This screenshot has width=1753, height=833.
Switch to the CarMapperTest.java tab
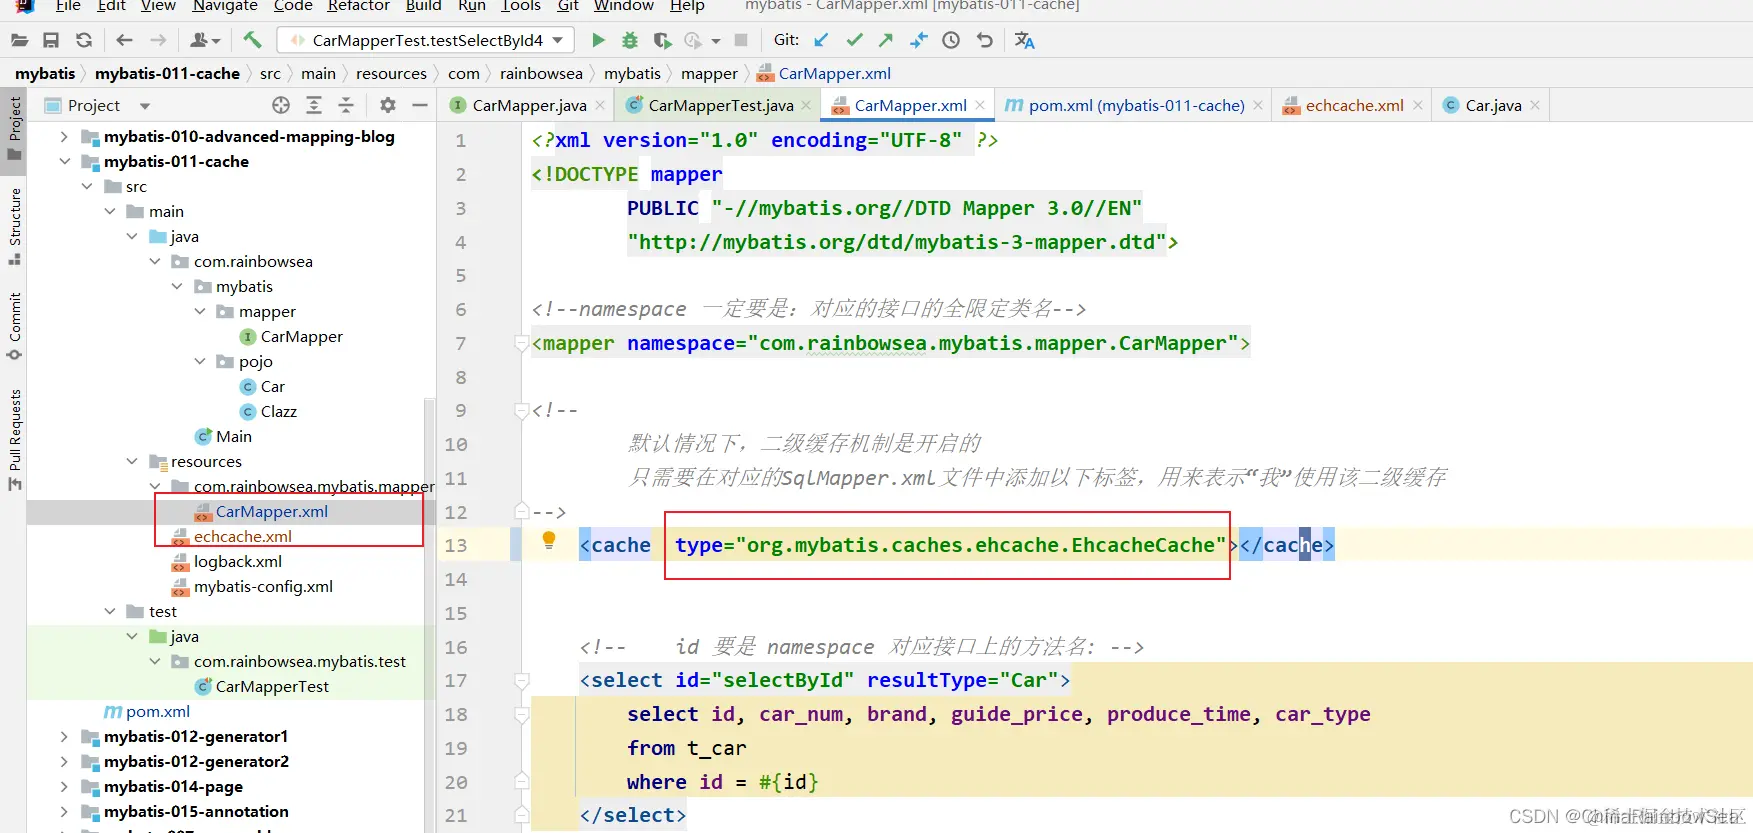(720, 105)
